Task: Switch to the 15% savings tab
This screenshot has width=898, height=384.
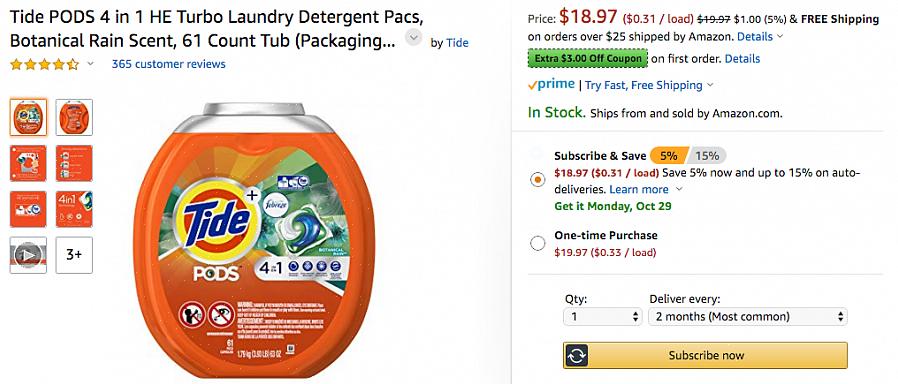Action: point(707,156)
